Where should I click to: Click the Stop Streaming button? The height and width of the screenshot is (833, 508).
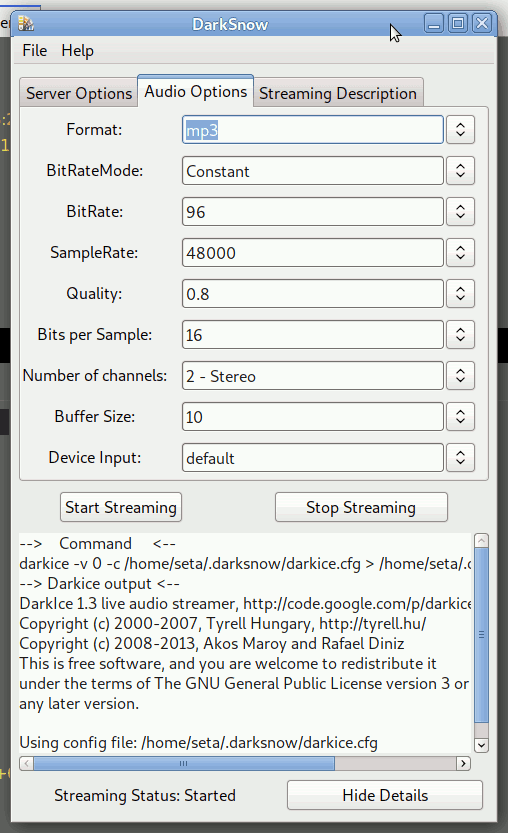click(361, 507)
